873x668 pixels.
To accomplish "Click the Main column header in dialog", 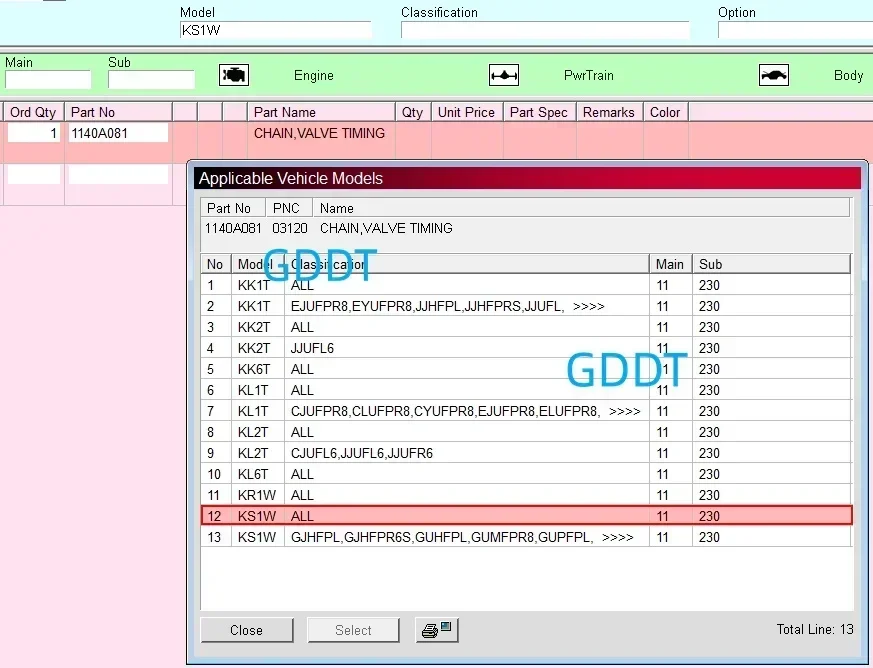I will pyautogui.click(x=670, y=264).
